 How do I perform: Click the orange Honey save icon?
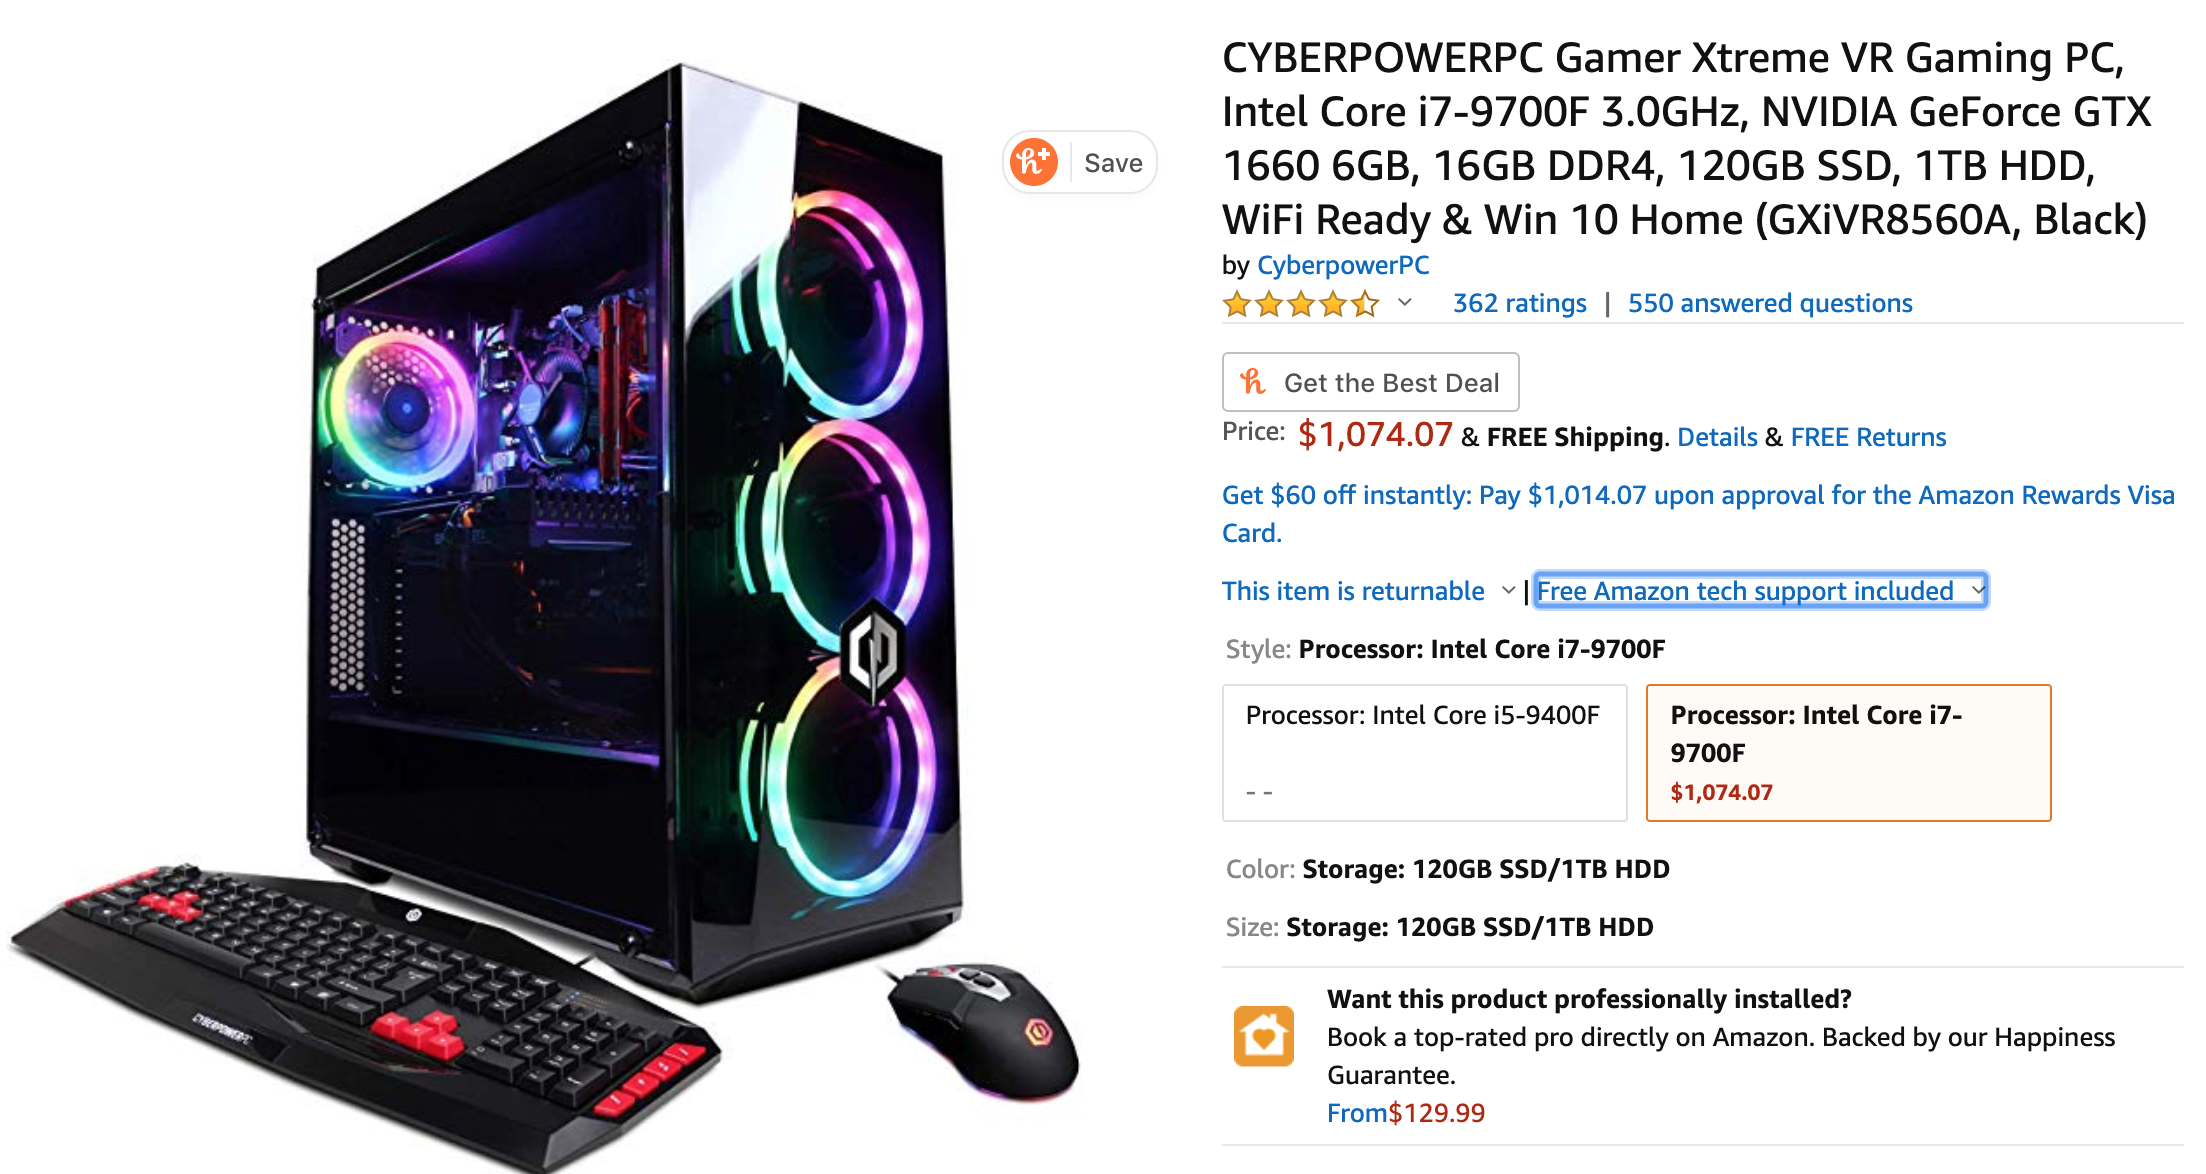coord(1033,162)
